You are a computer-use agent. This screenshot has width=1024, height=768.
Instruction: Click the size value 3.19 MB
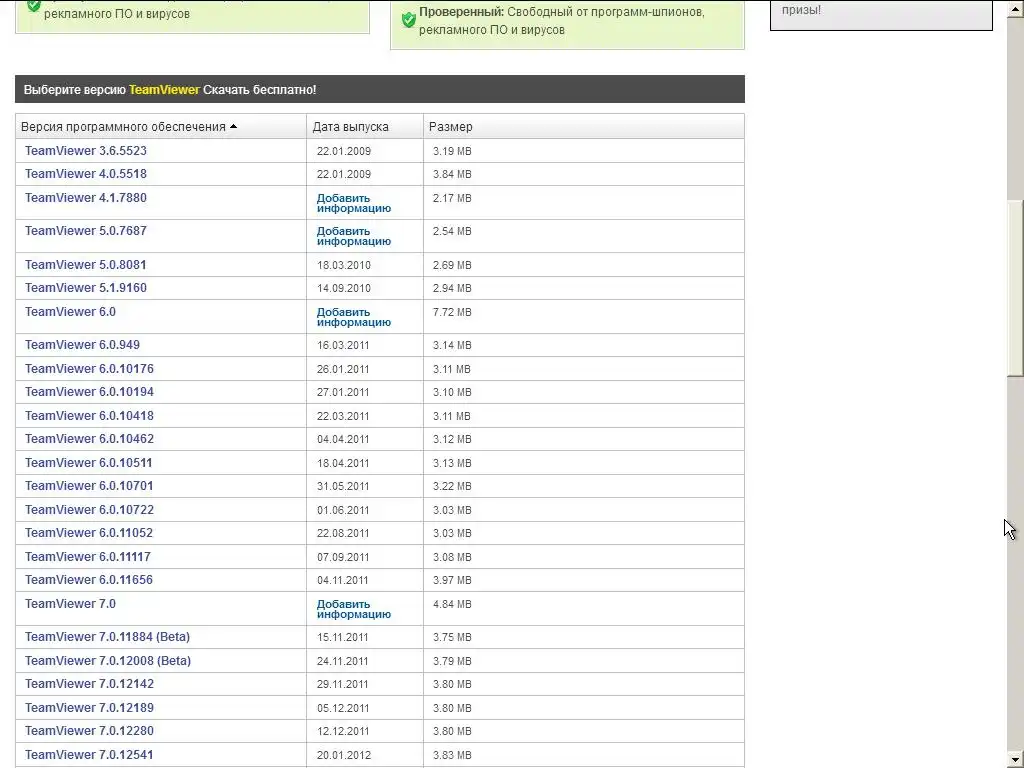pos(452,152)
